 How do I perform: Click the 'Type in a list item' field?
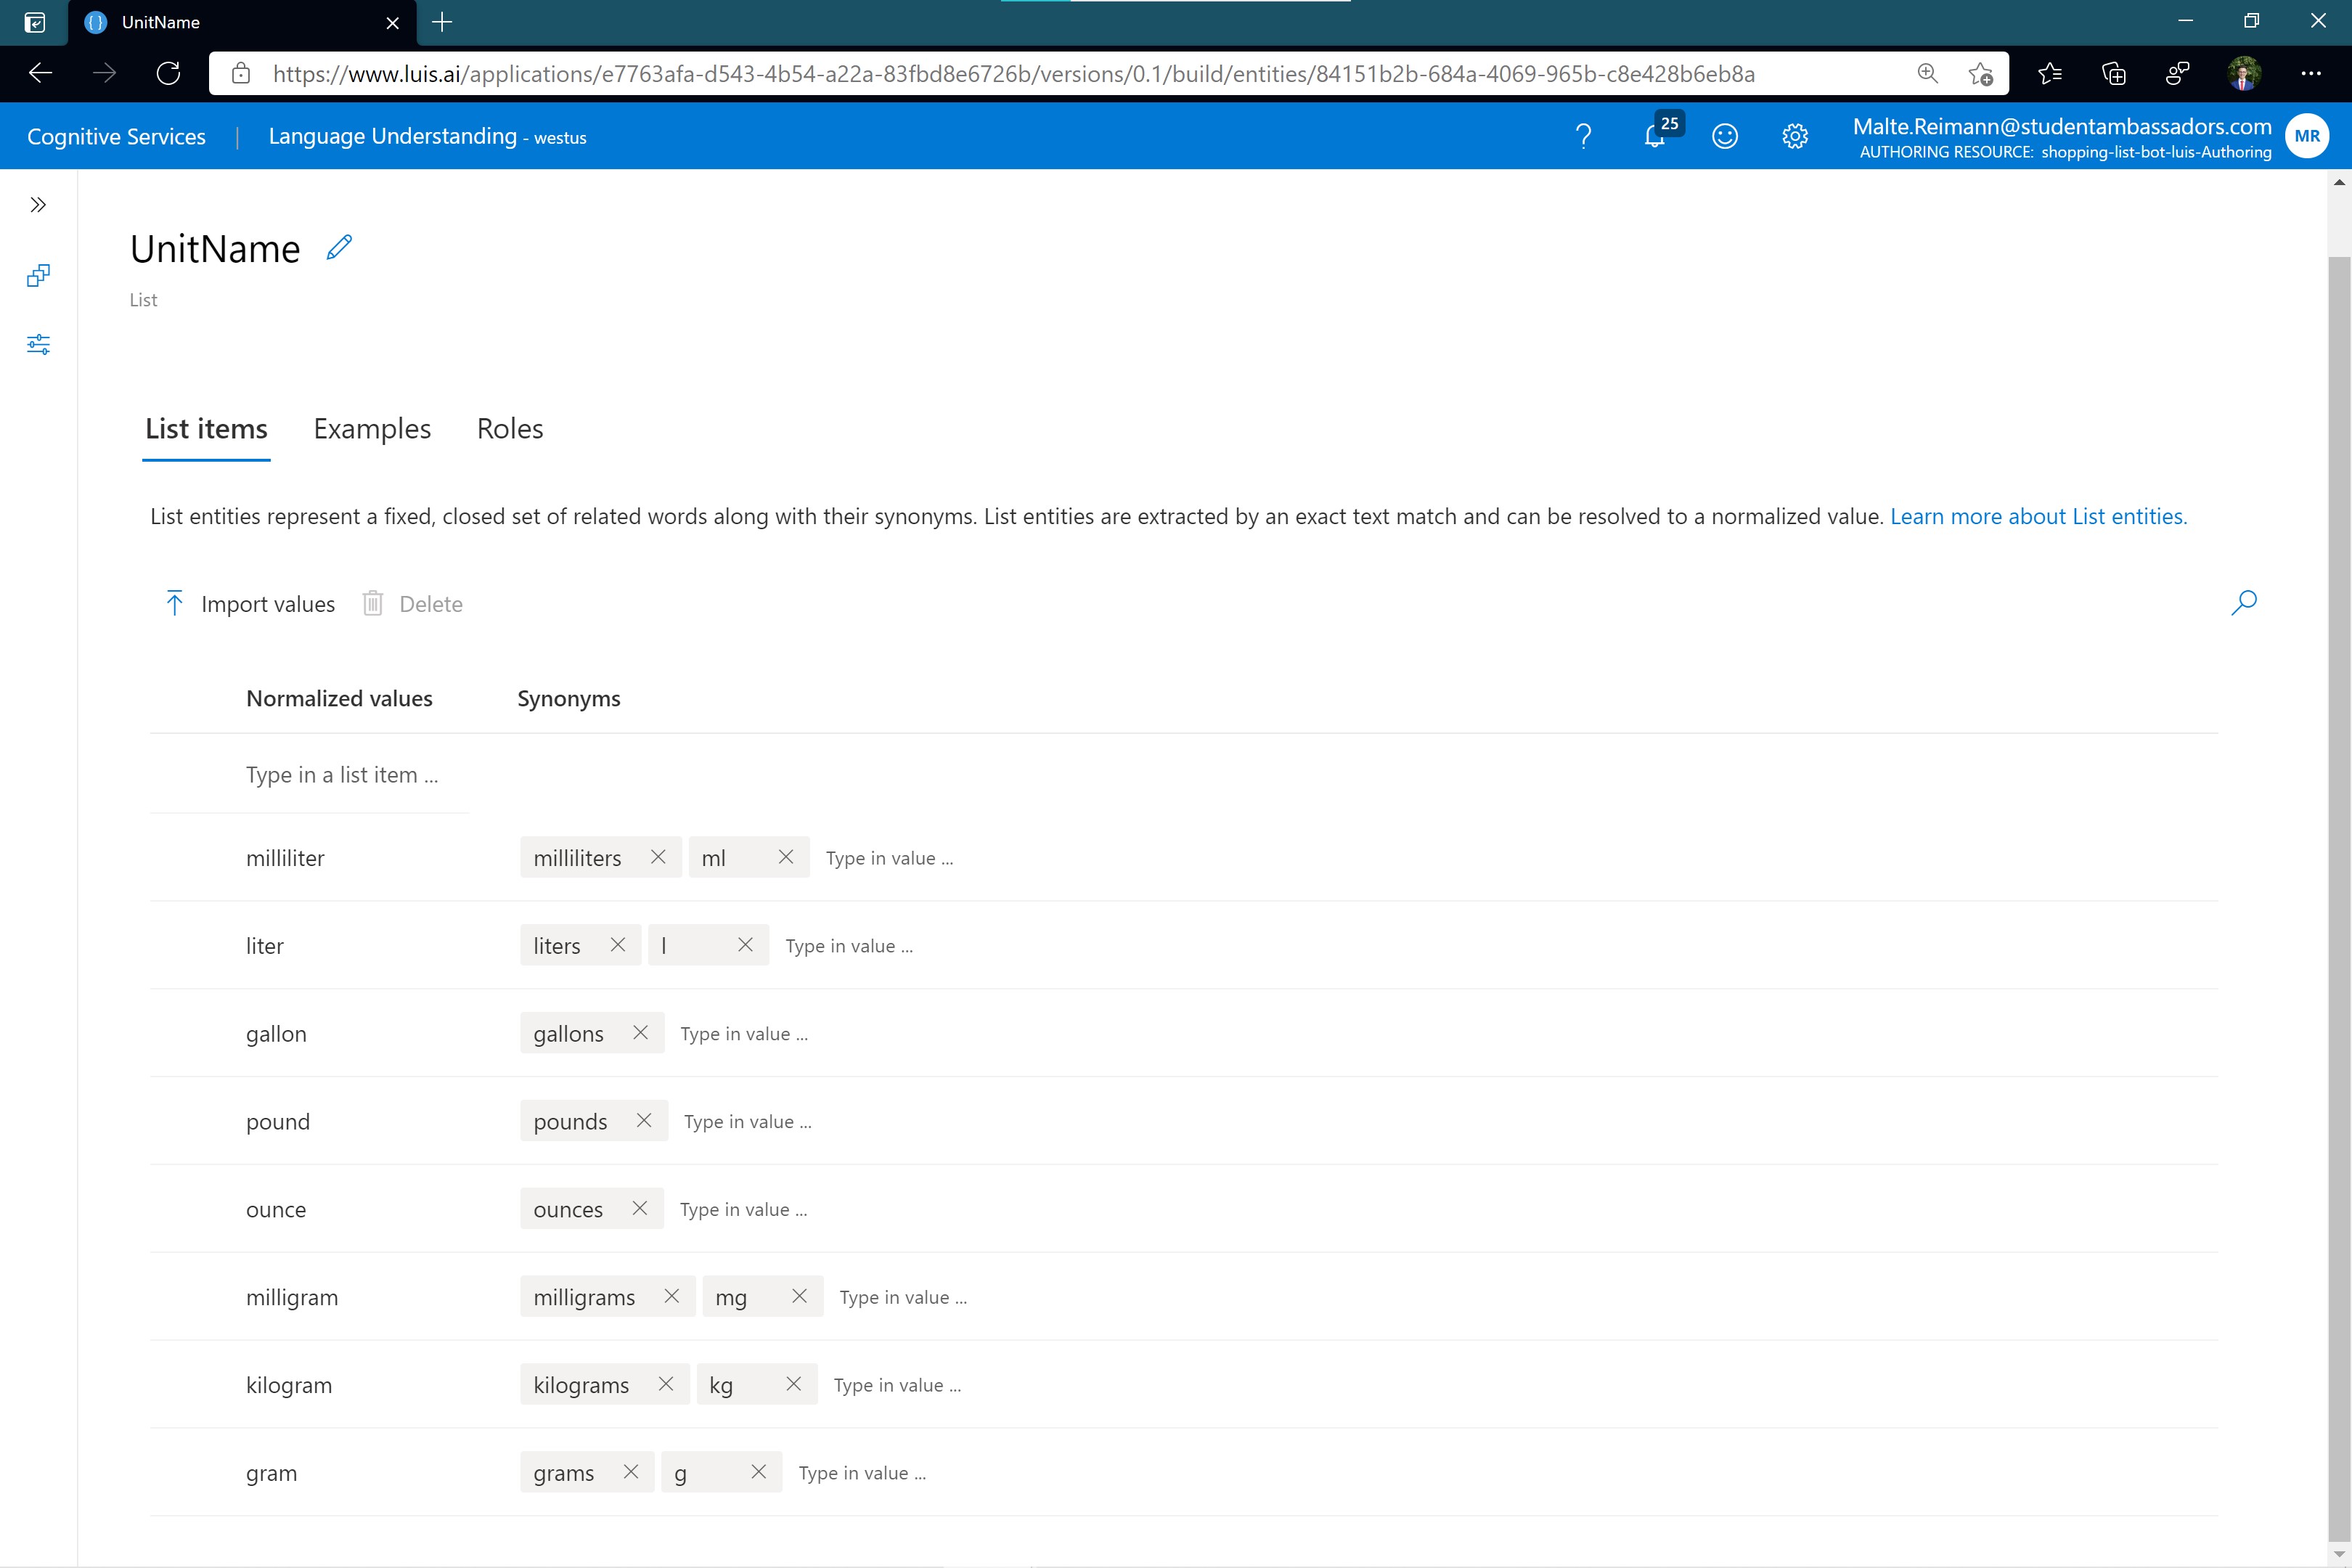342,775
